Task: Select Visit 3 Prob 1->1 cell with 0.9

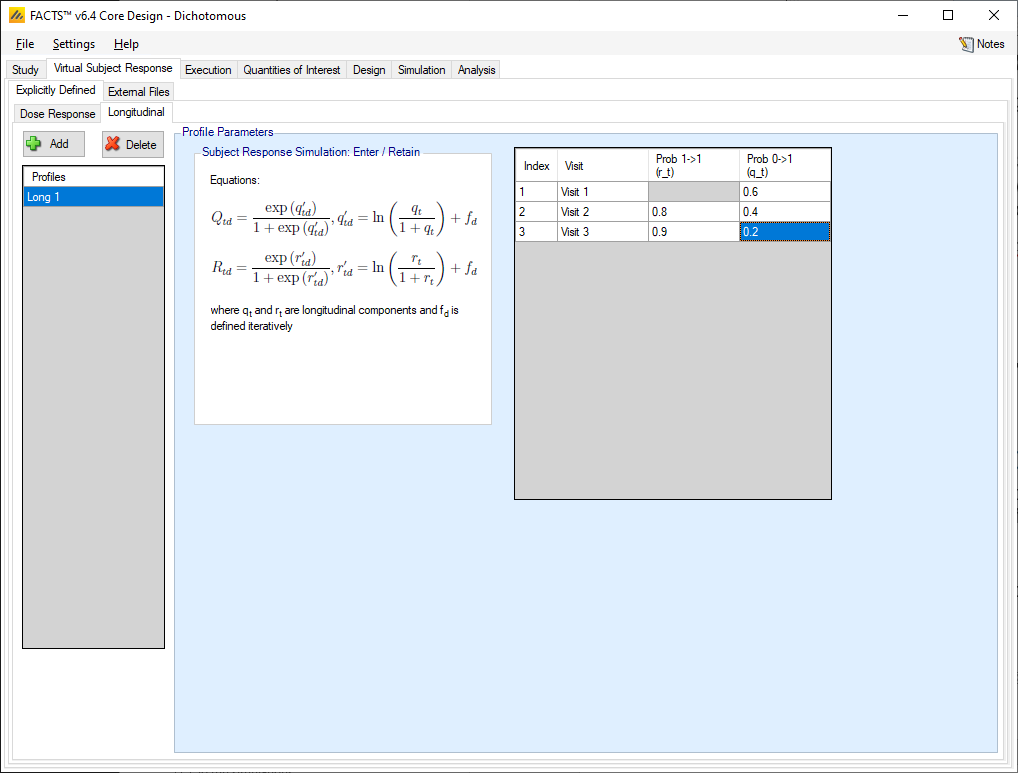Action: [693, 232]
